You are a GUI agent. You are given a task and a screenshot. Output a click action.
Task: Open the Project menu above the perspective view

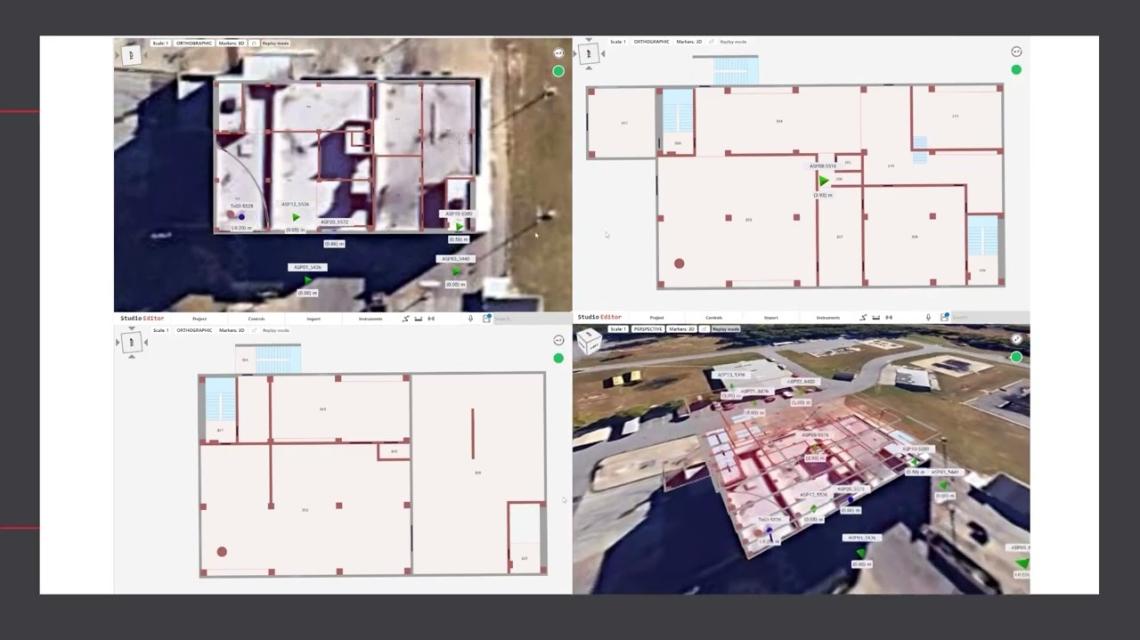pyautogui.click(x=657, y=318)
